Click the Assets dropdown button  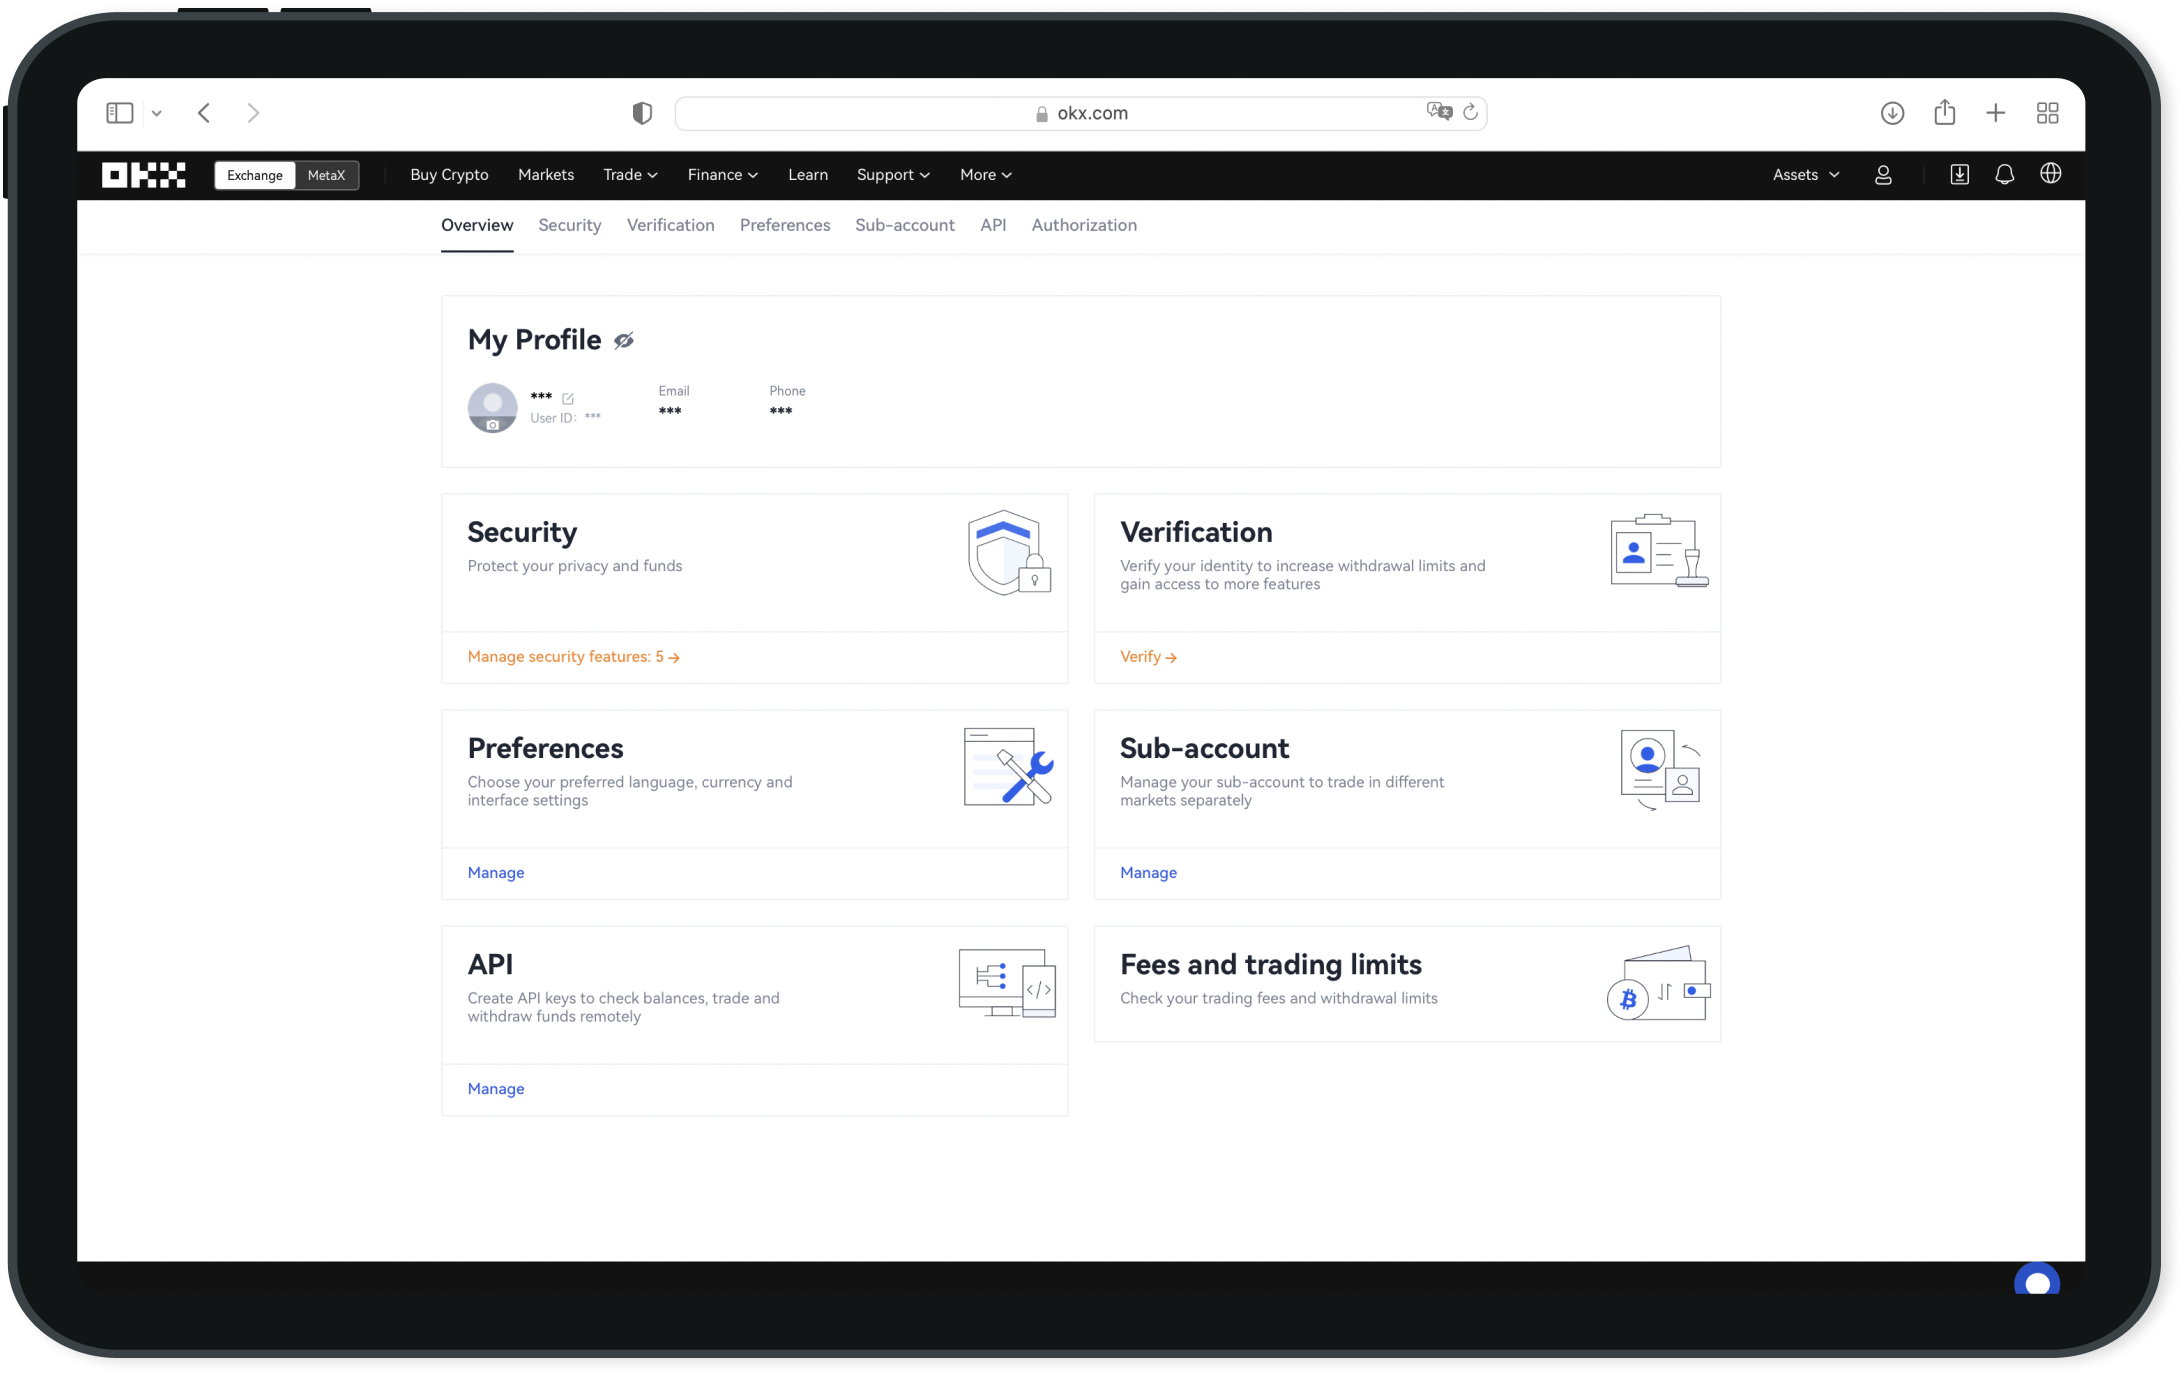click(1804, 174)
